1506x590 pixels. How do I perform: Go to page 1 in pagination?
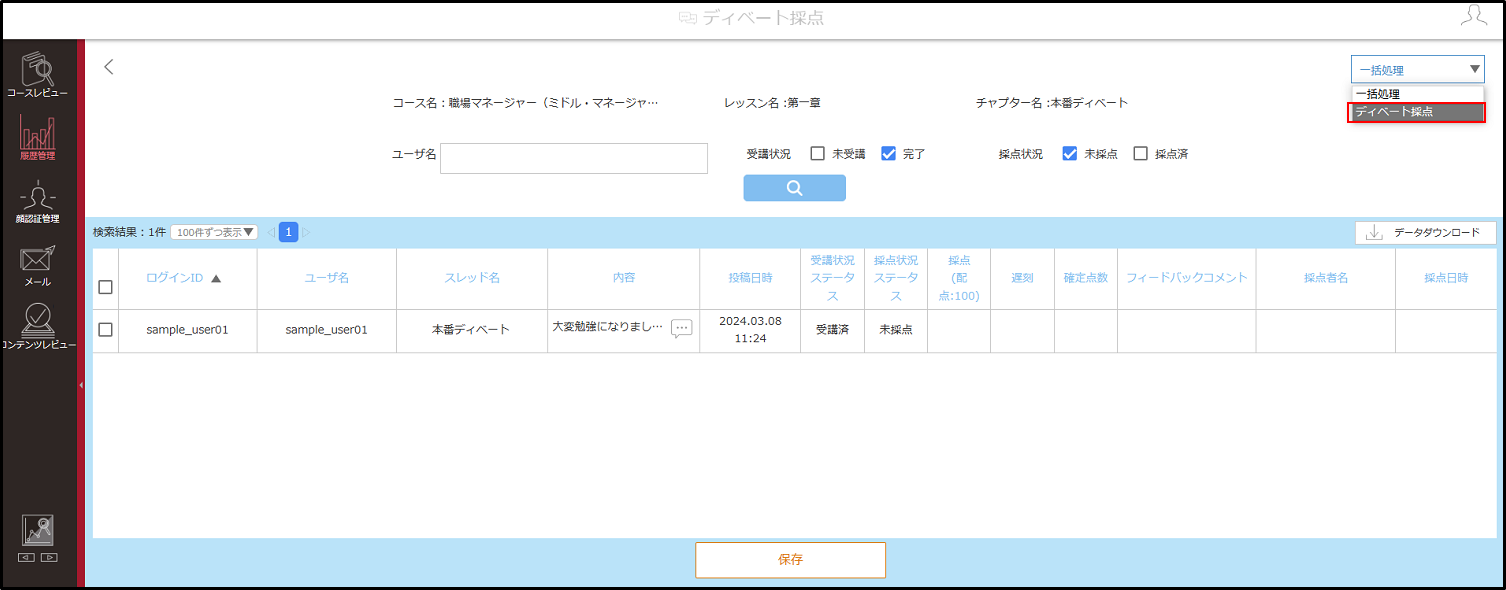point(288,232)
